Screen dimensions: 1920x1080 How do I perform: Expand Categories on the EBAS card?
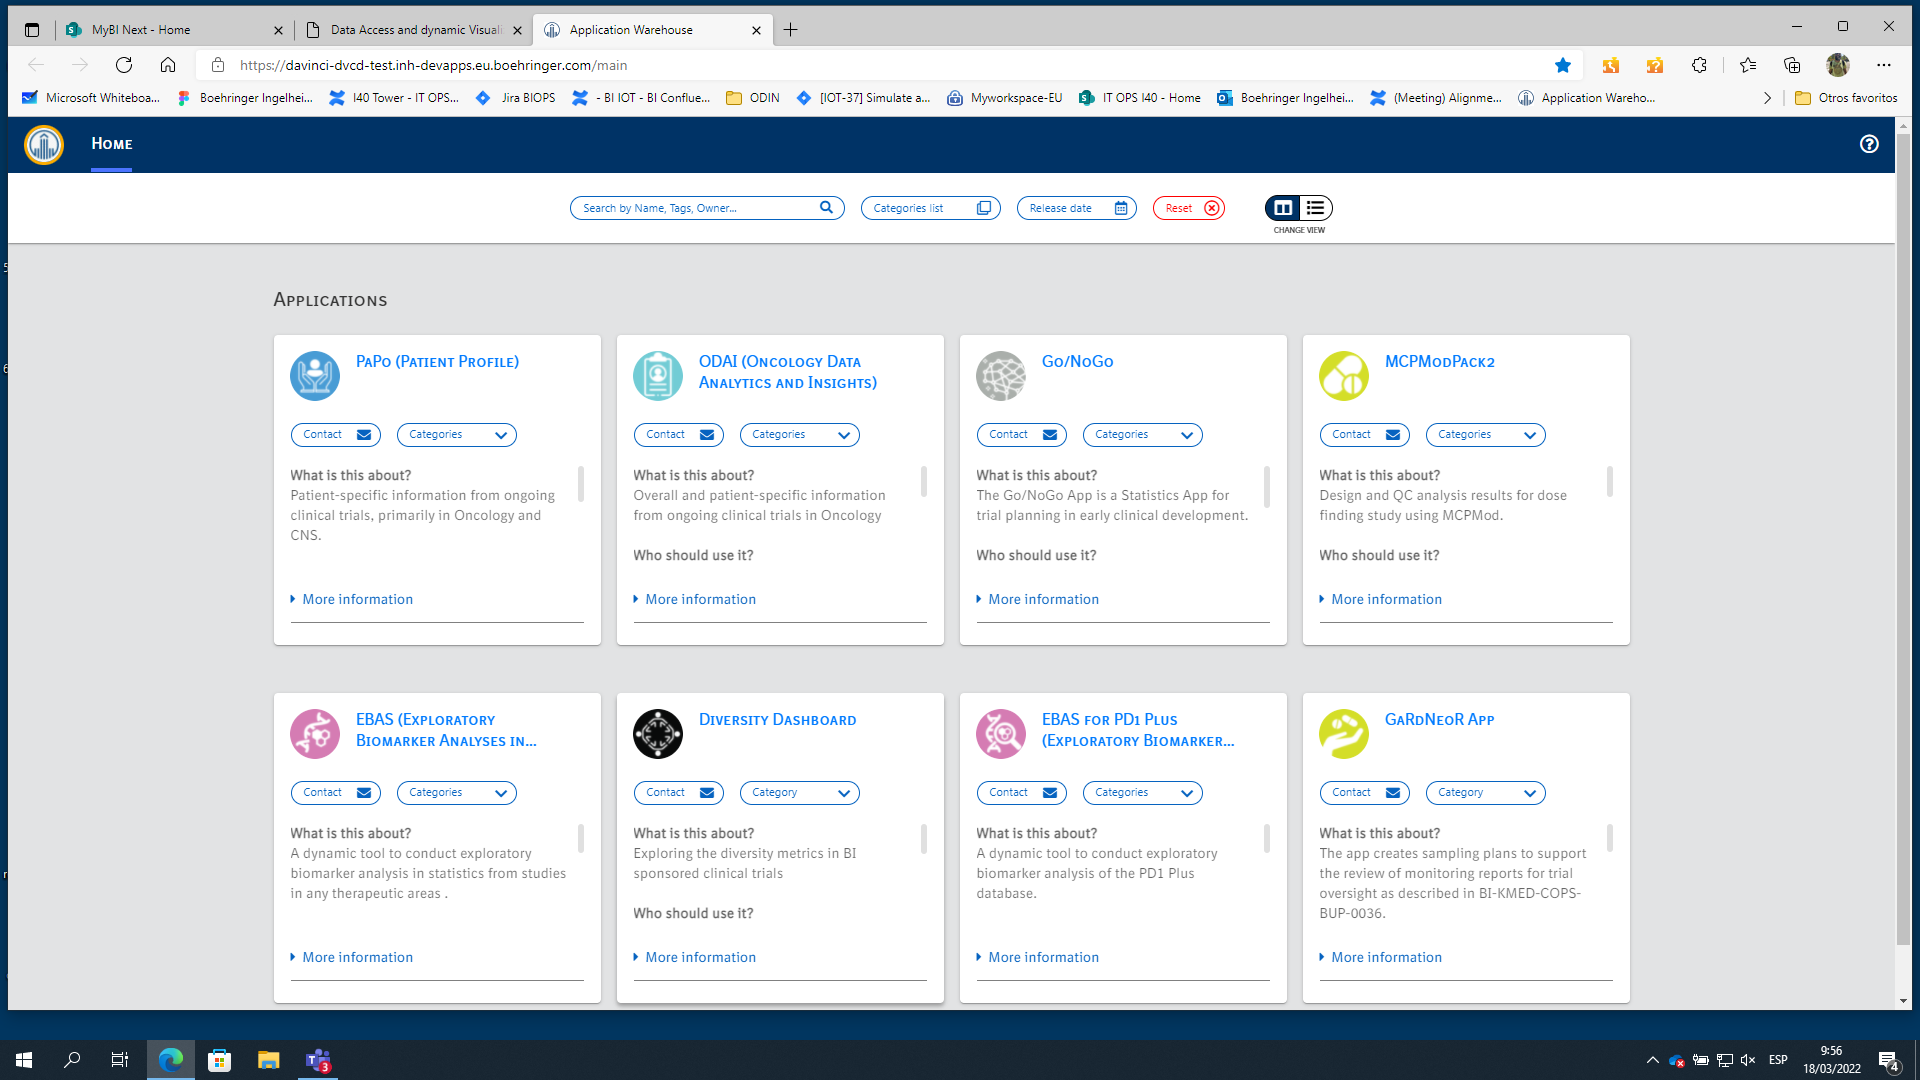click(x=456, y=792)
